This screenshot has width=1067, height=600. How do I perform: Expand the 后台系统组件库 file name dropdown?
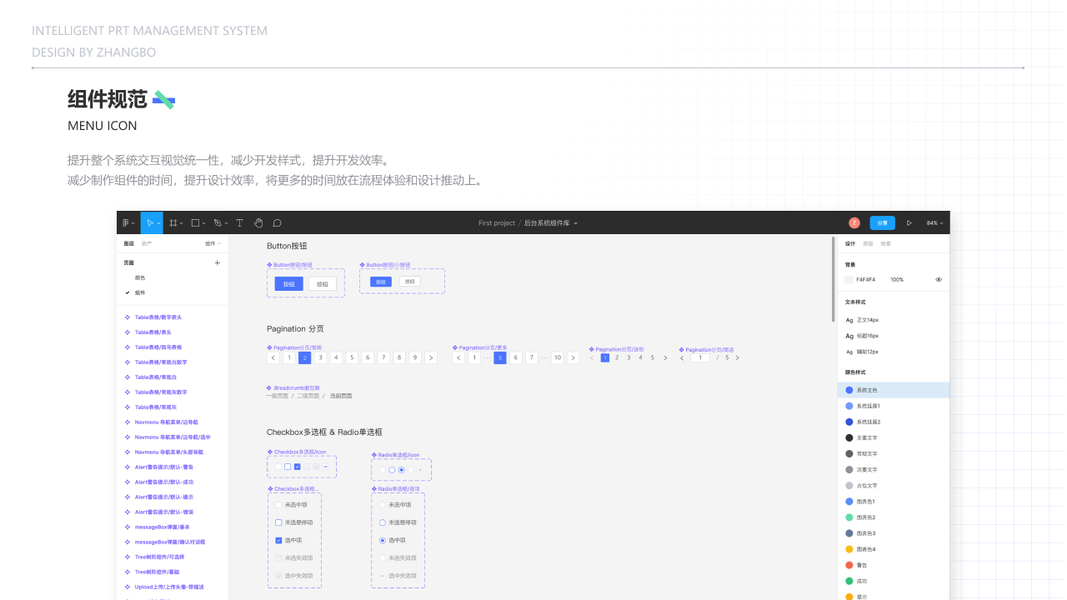(576, 223)
